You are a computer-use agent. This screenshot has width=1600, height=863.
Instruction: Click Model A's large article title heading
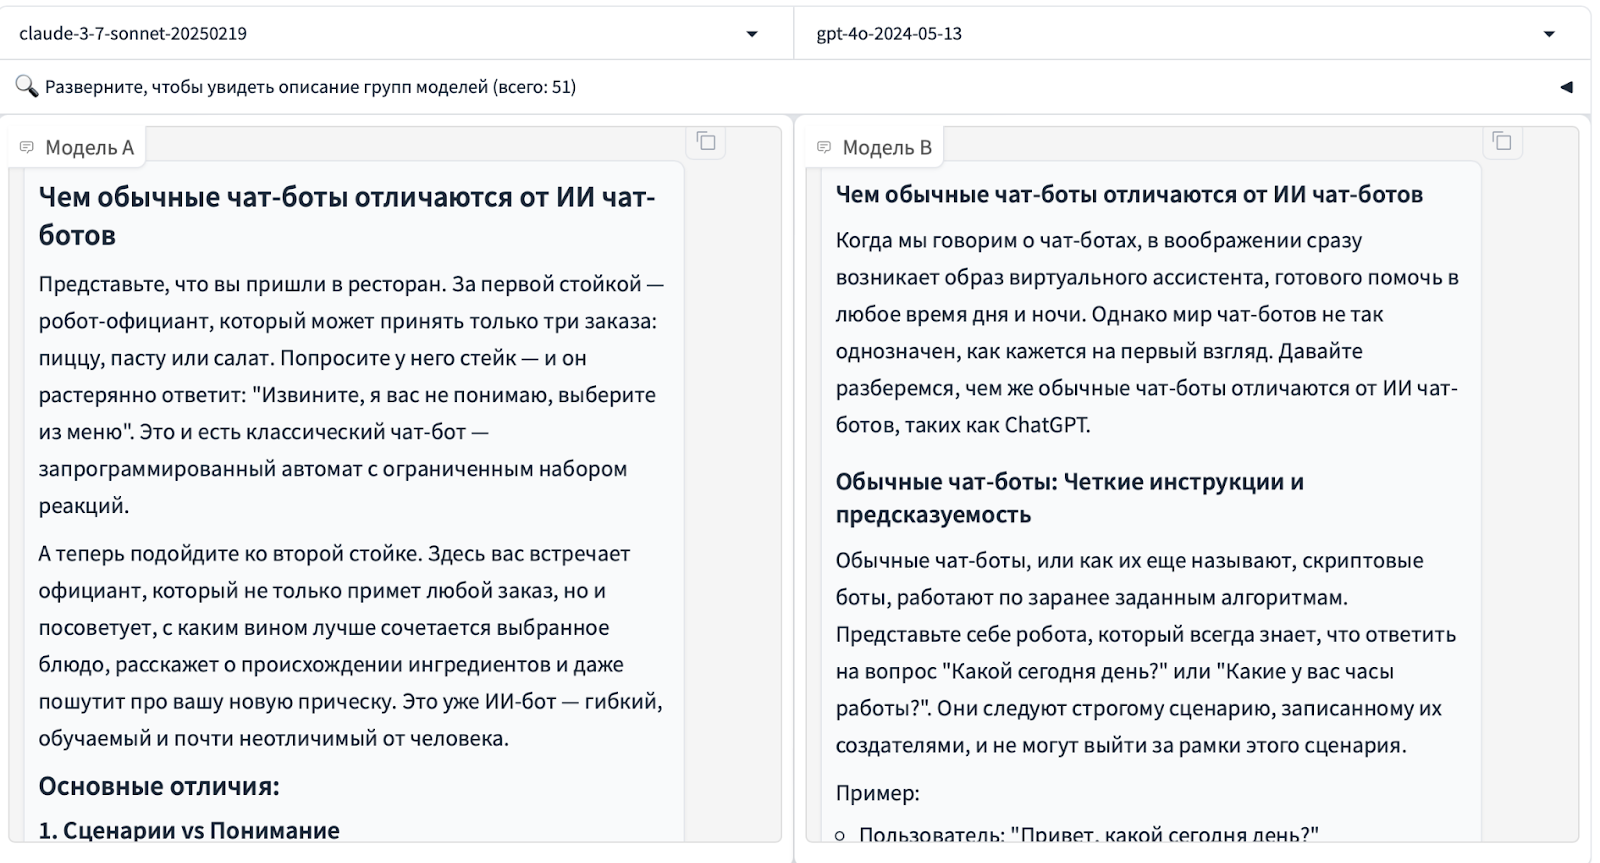coord(346,215)
